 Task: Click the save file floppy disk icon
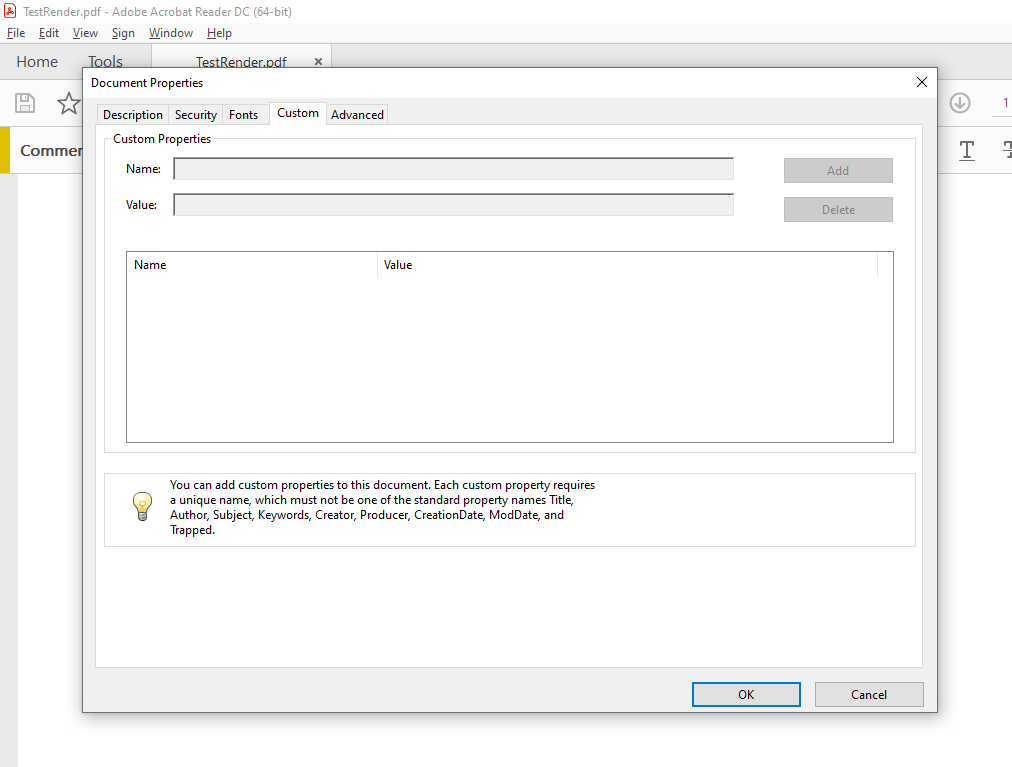pyautogui.click(x=25, y=103)
